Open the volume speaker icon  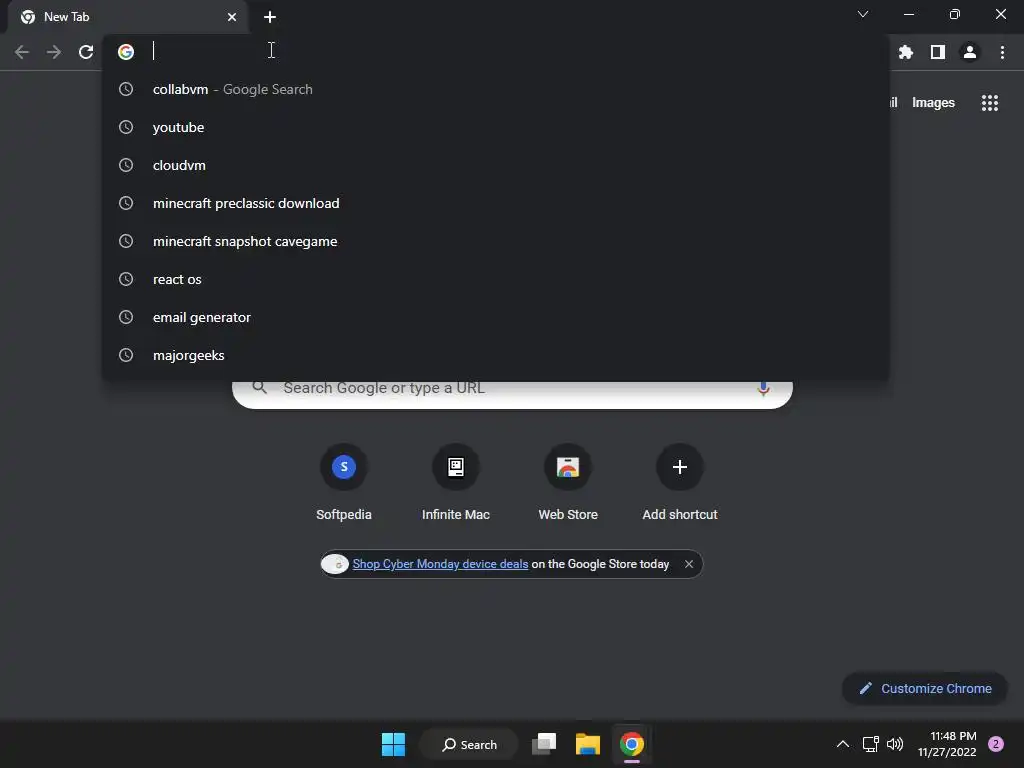[895, 744]
